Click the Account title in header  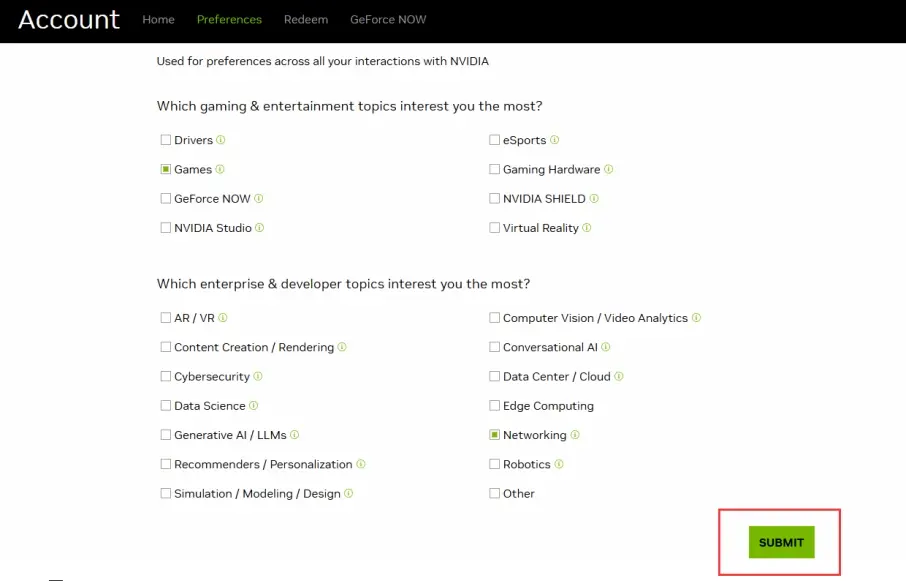69,20
